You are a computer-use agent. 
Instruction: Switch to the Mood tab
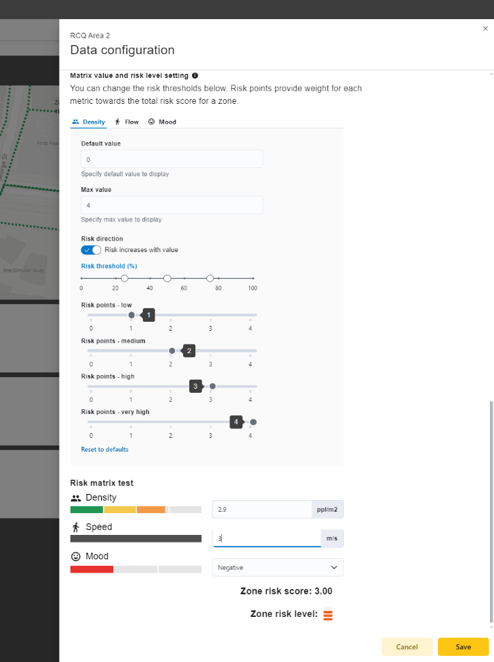coord(162,122)
